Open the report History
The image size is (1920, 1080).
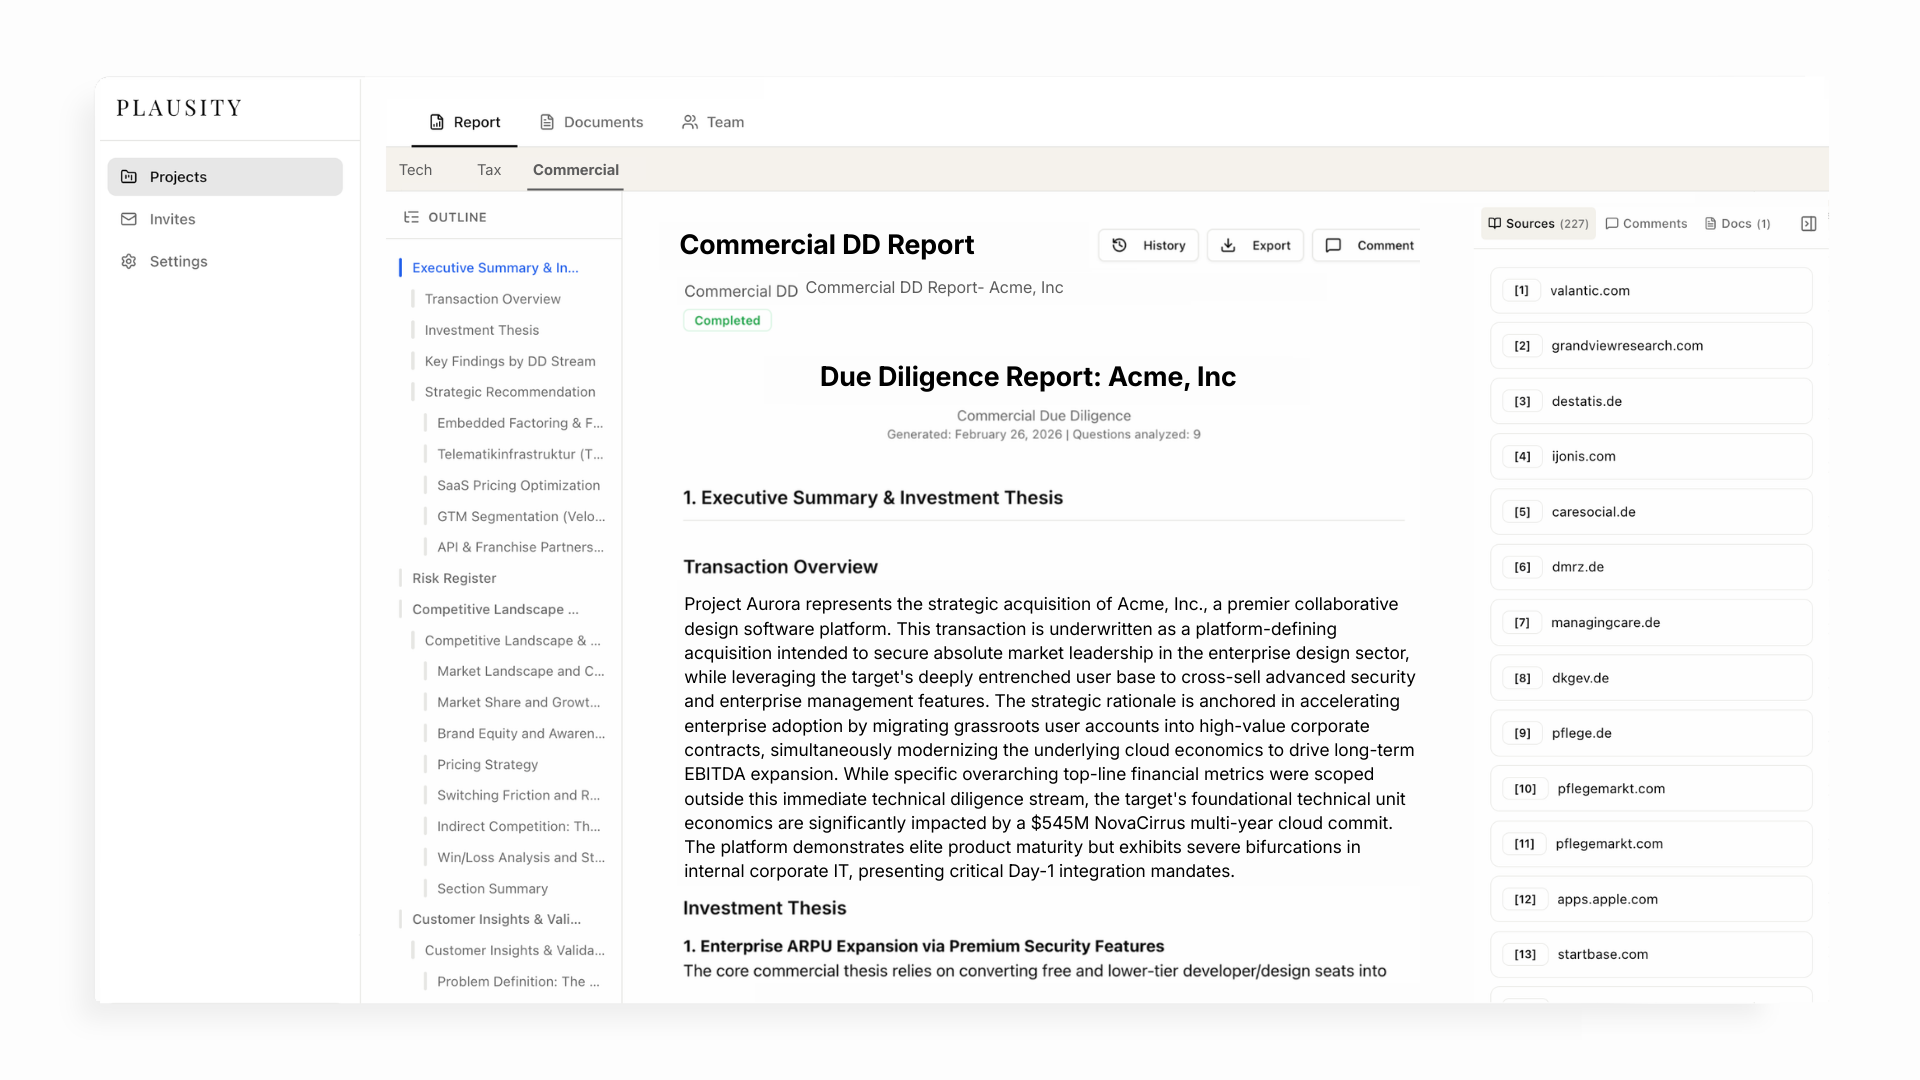[1148, 245]
